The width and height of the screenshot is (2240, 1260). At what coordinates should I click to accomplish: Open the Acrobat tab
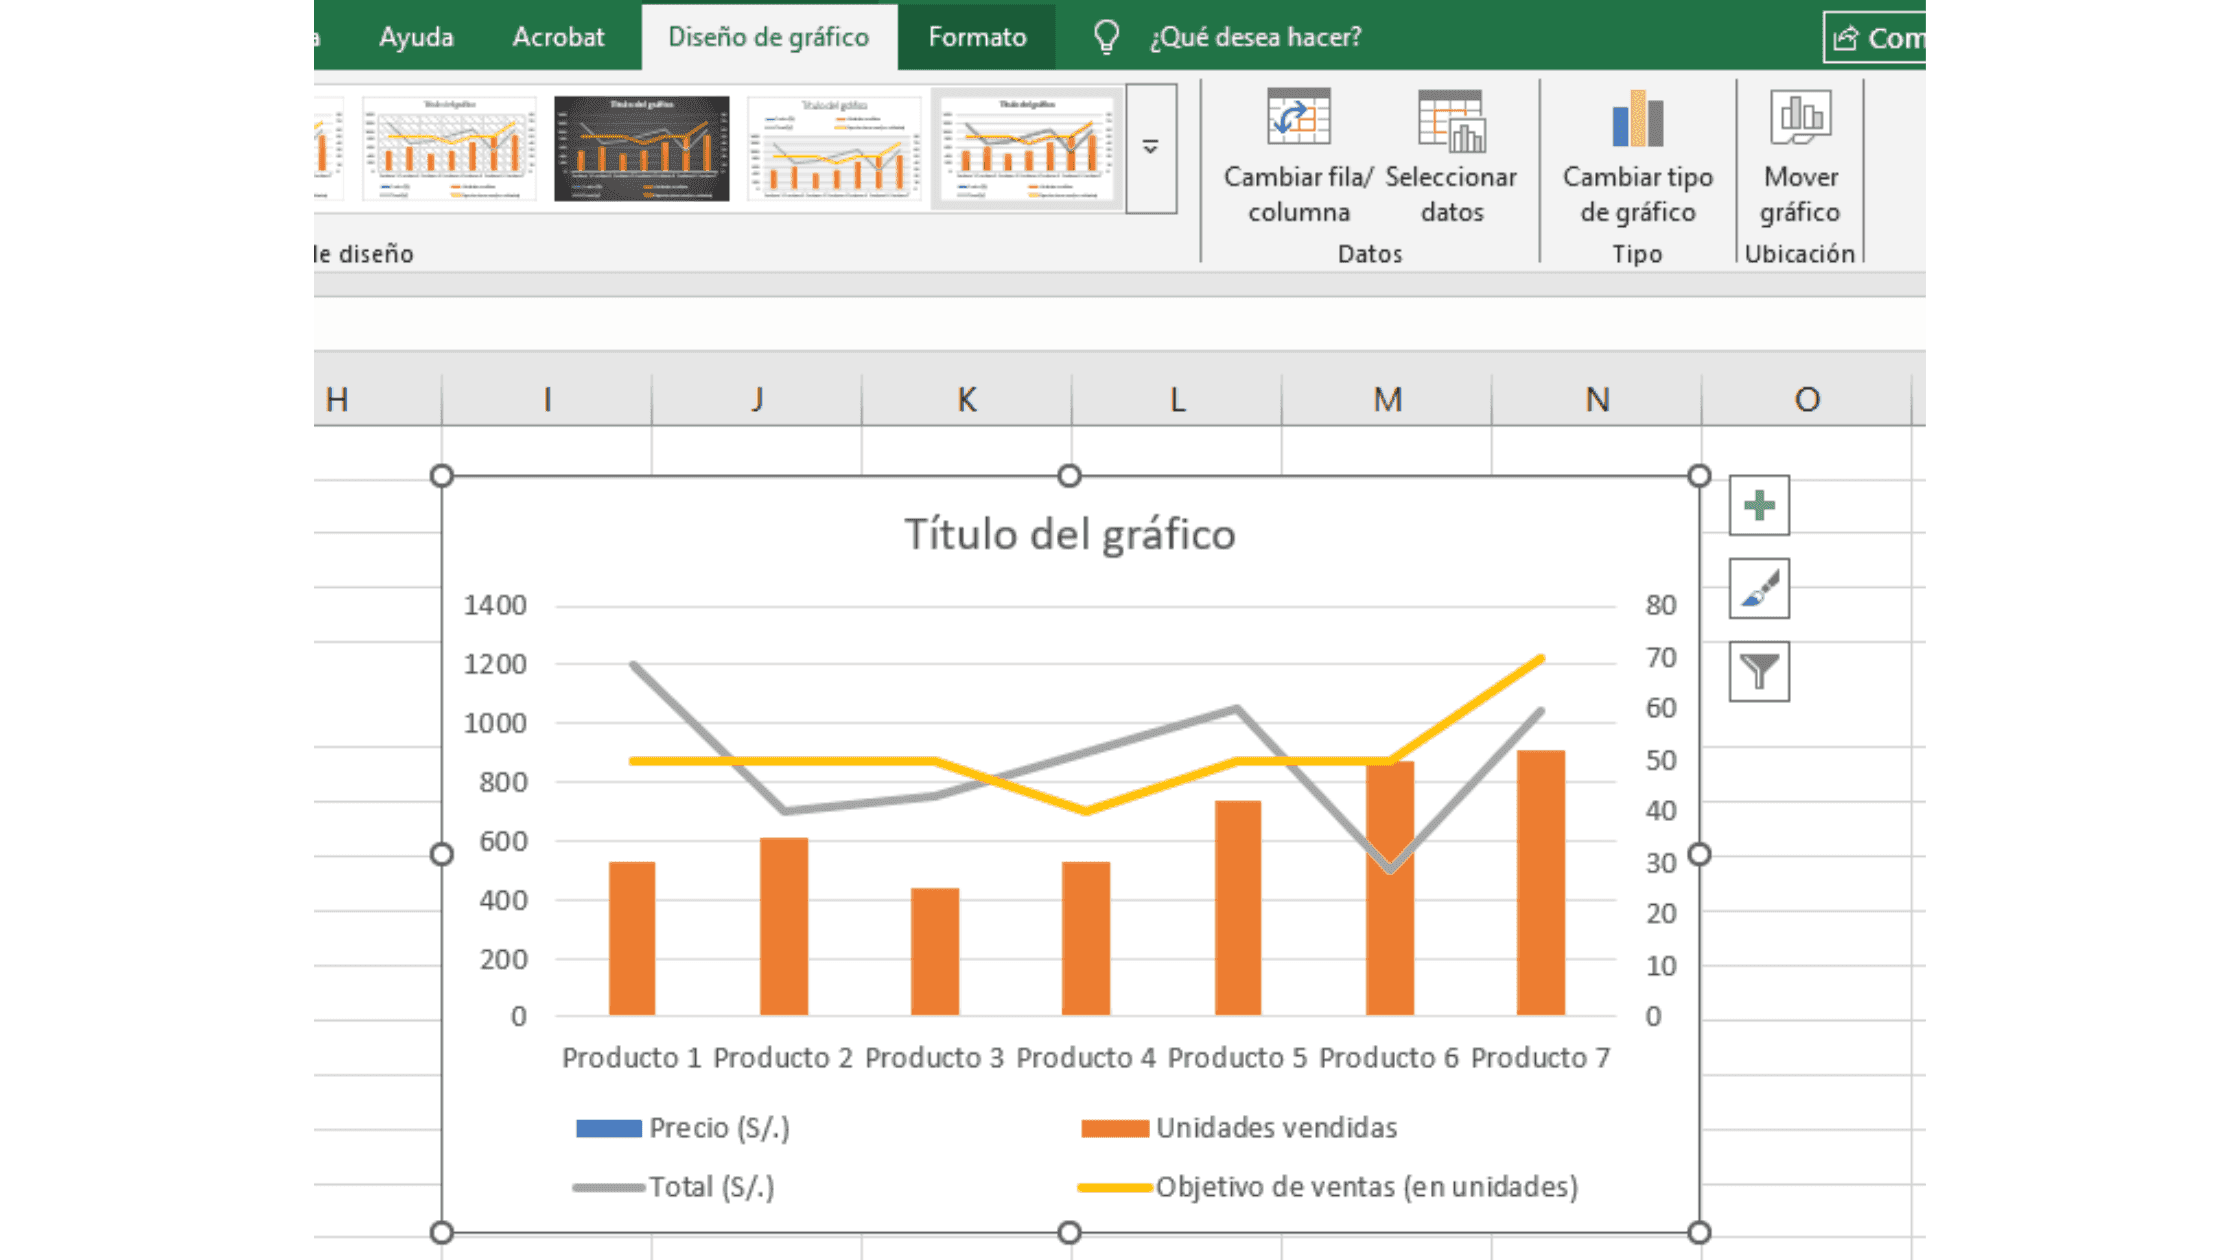(x=558, y=37)
